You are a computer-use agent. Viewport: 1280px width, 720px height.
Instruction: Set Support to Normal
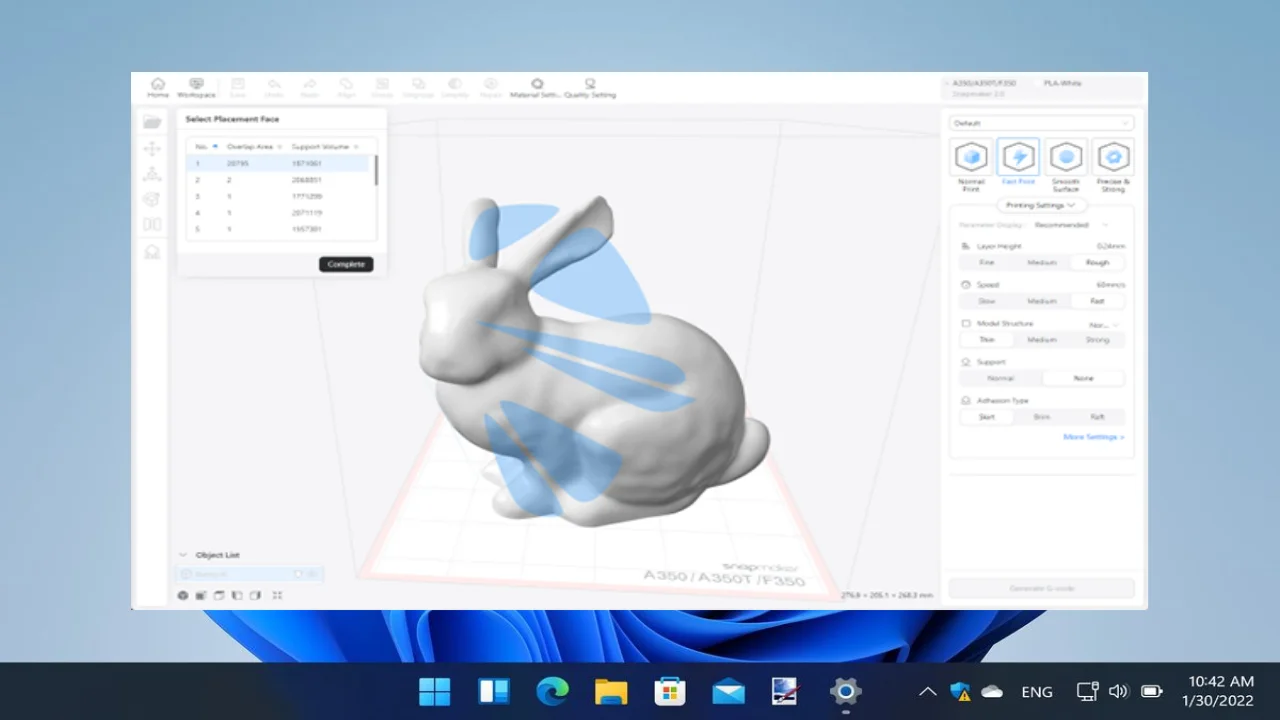click(x=1001, y=378)
